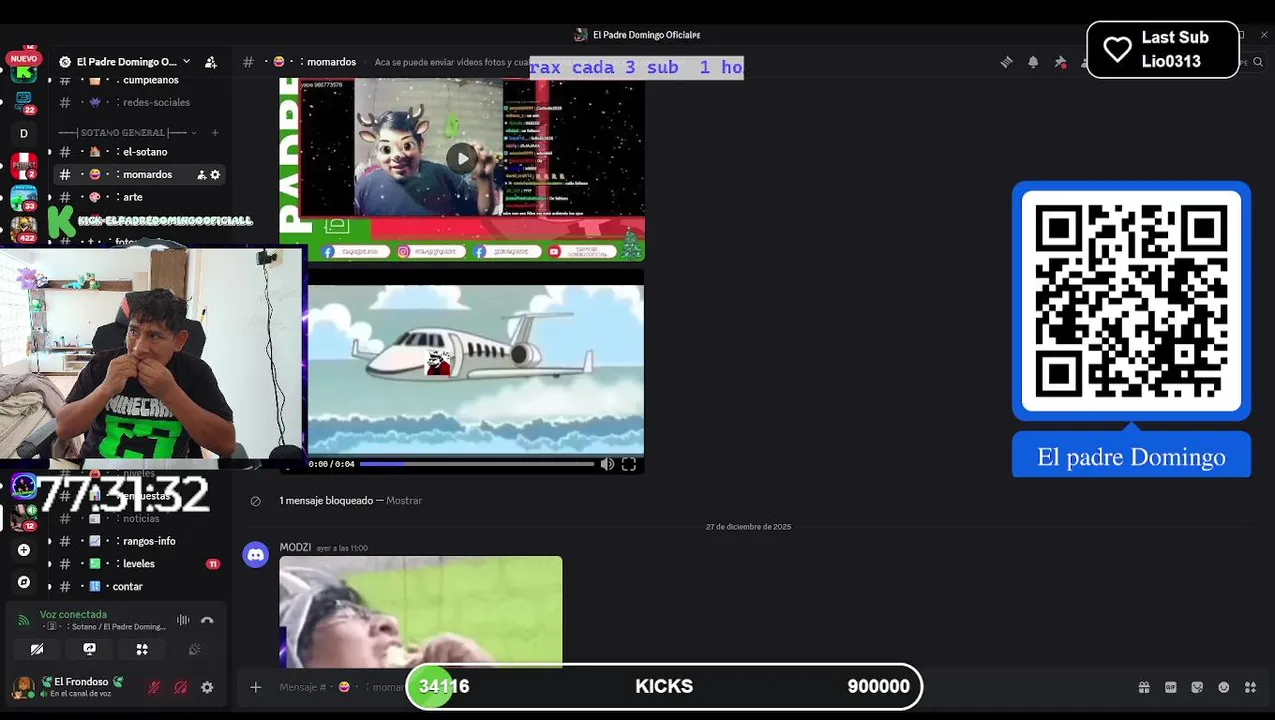
Task: Focus the message input field
Action: tap(690, 687)
